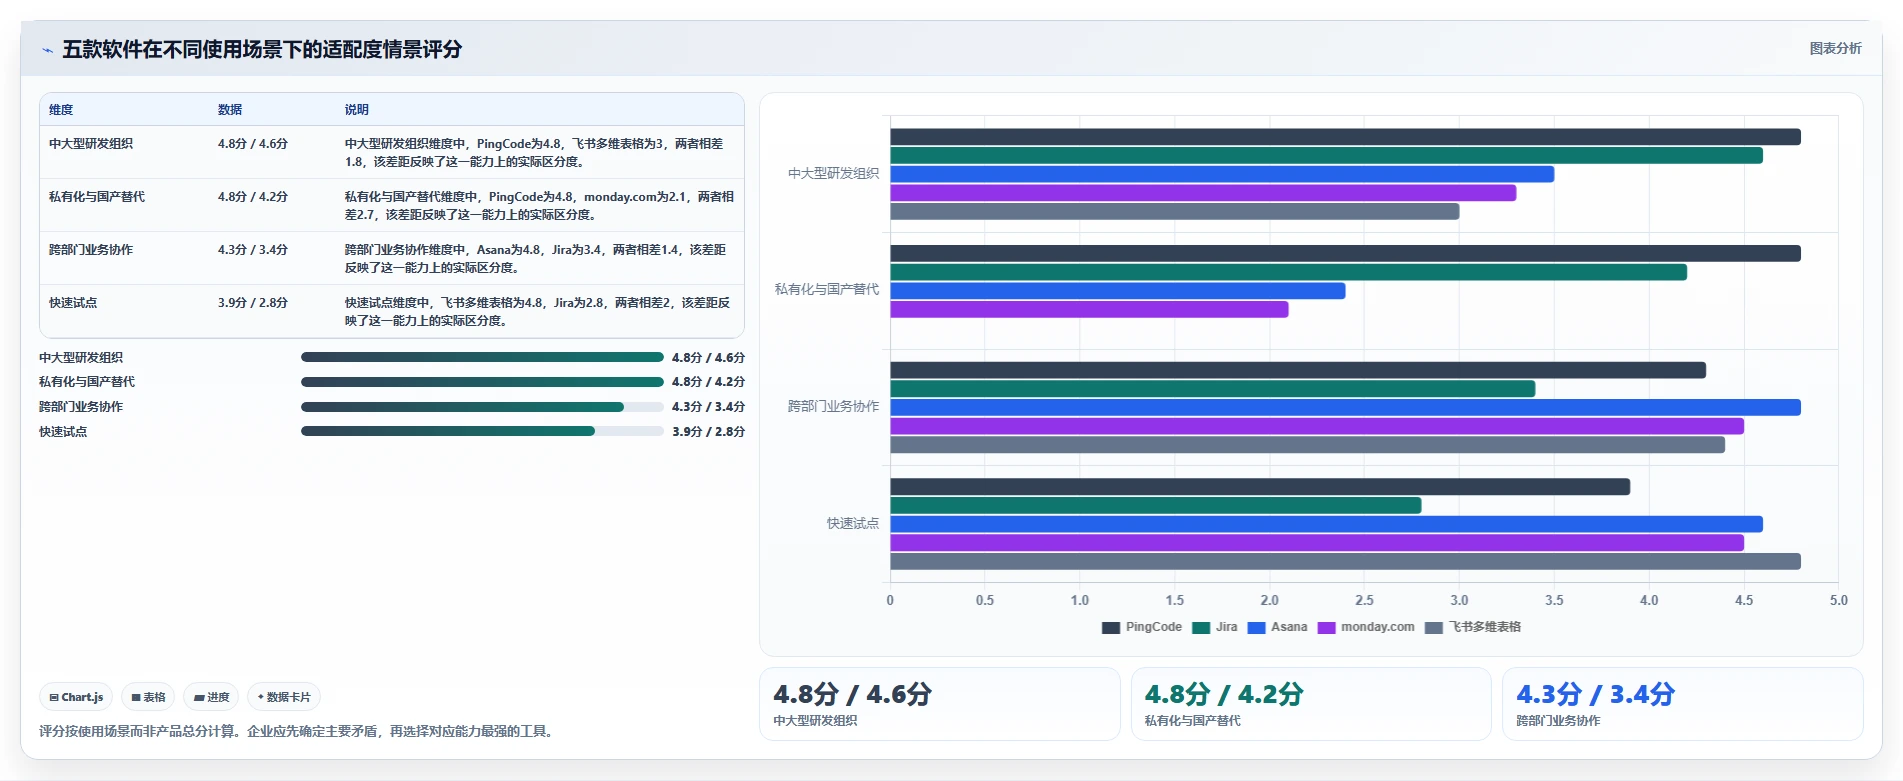
Task: Toggle Jira legend swatch
Action: point(1200,628)
